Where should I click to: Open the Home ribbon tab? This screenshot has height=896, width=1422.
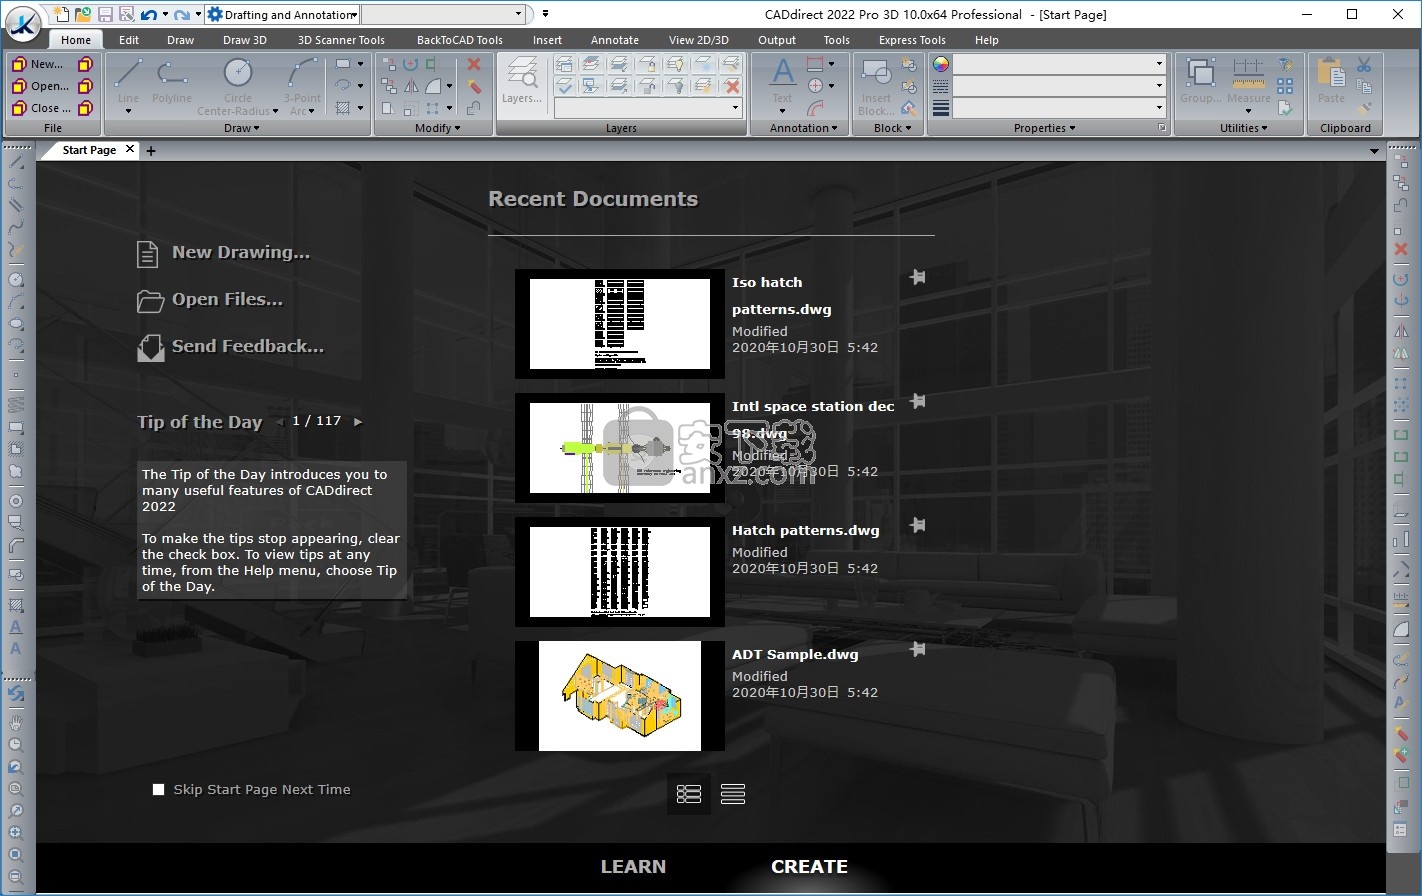click(x=76, y=40)
